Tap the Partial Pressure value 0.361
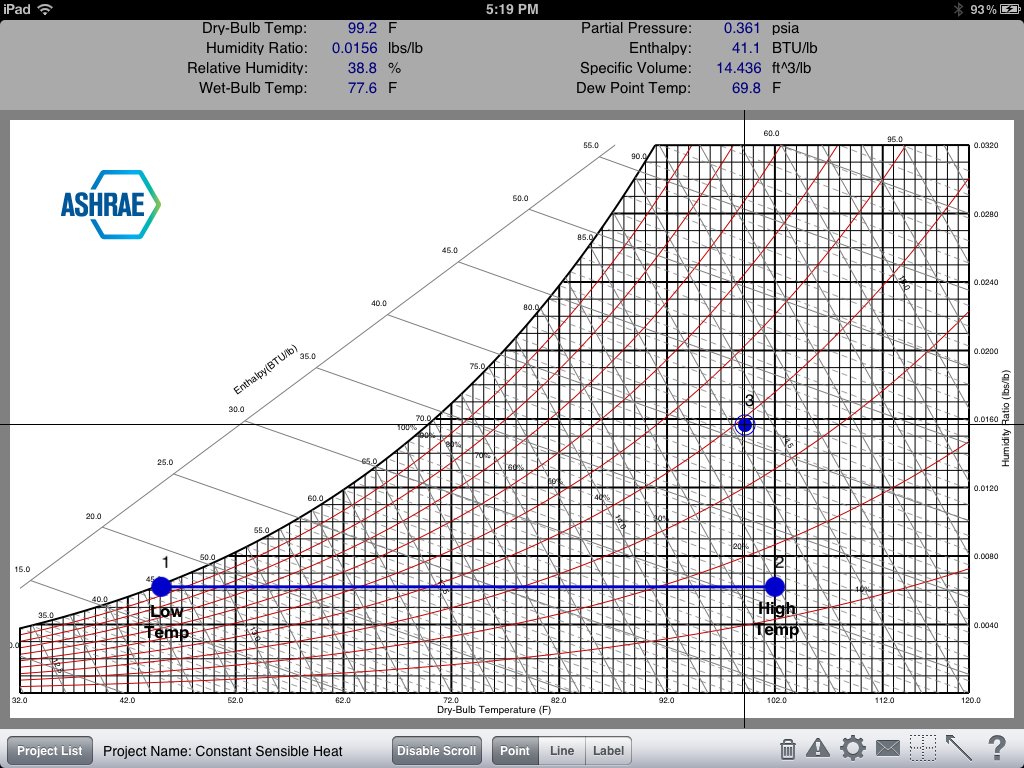1024x768 pixels. pyautogui.click(x=742, y=28)
